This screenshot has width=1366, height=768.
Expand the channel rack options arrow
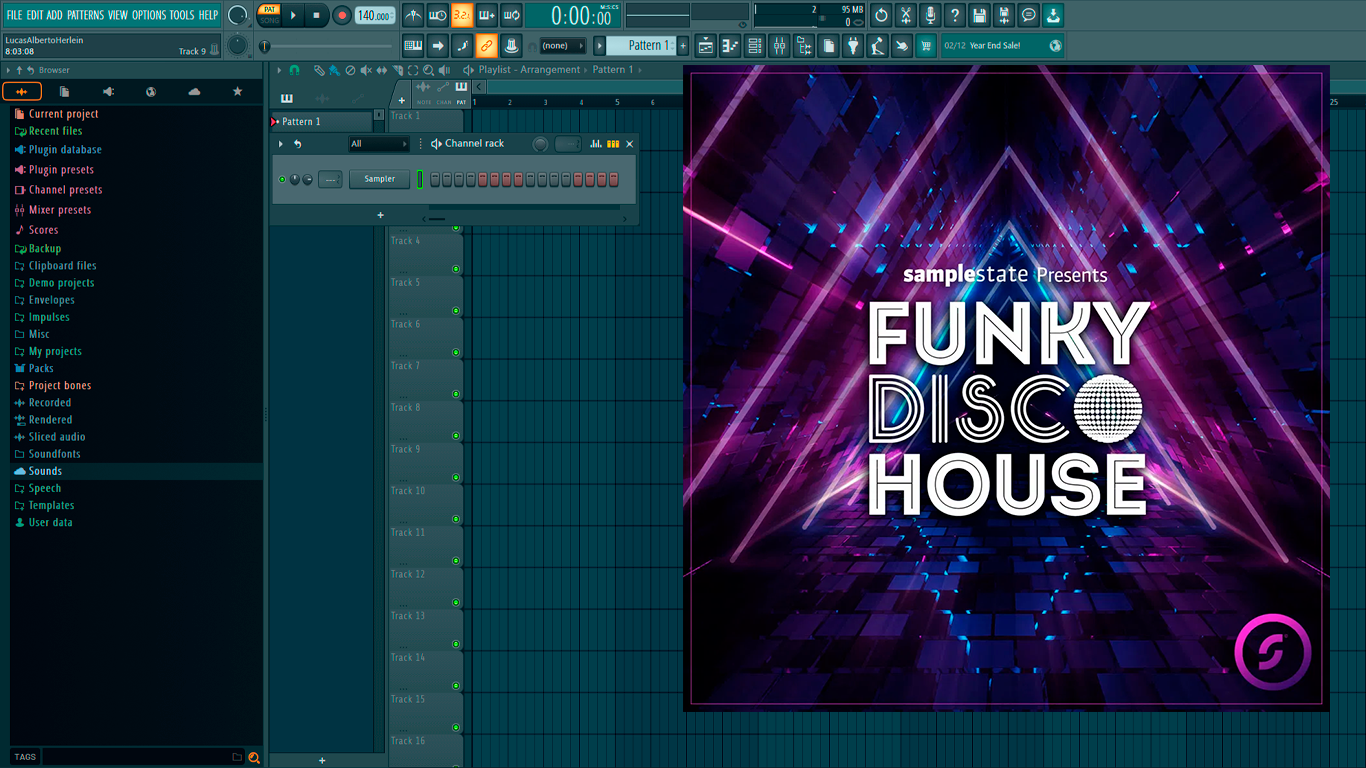pos(281,144)
